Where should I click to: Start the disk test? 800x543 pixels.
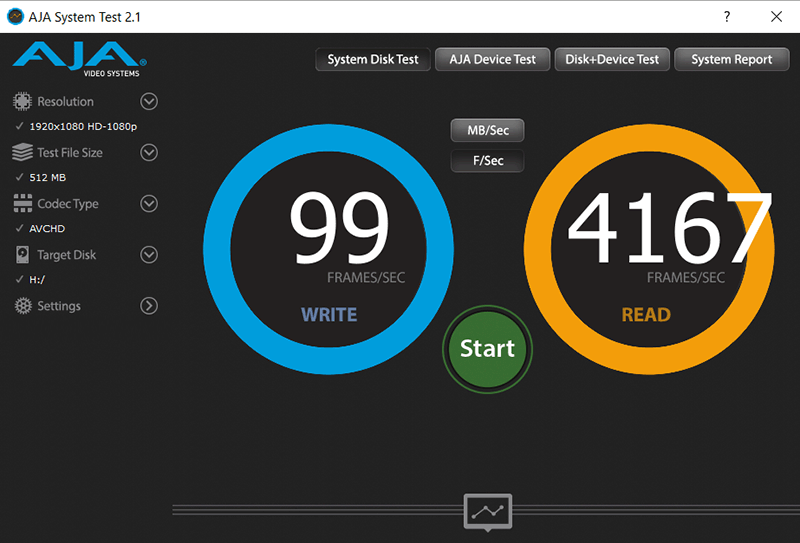coord(488,349)
